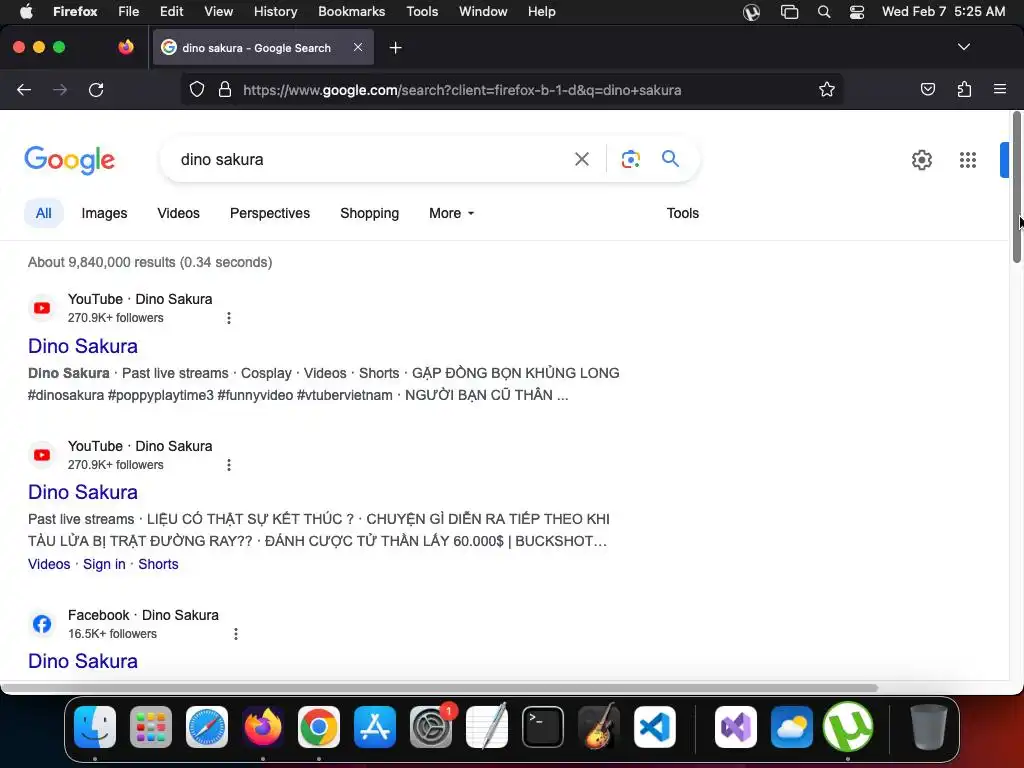This screenshot has width=1024, height=768.
Task: Open the Extensions puzzle icon
Action: [x=964, y=89]
